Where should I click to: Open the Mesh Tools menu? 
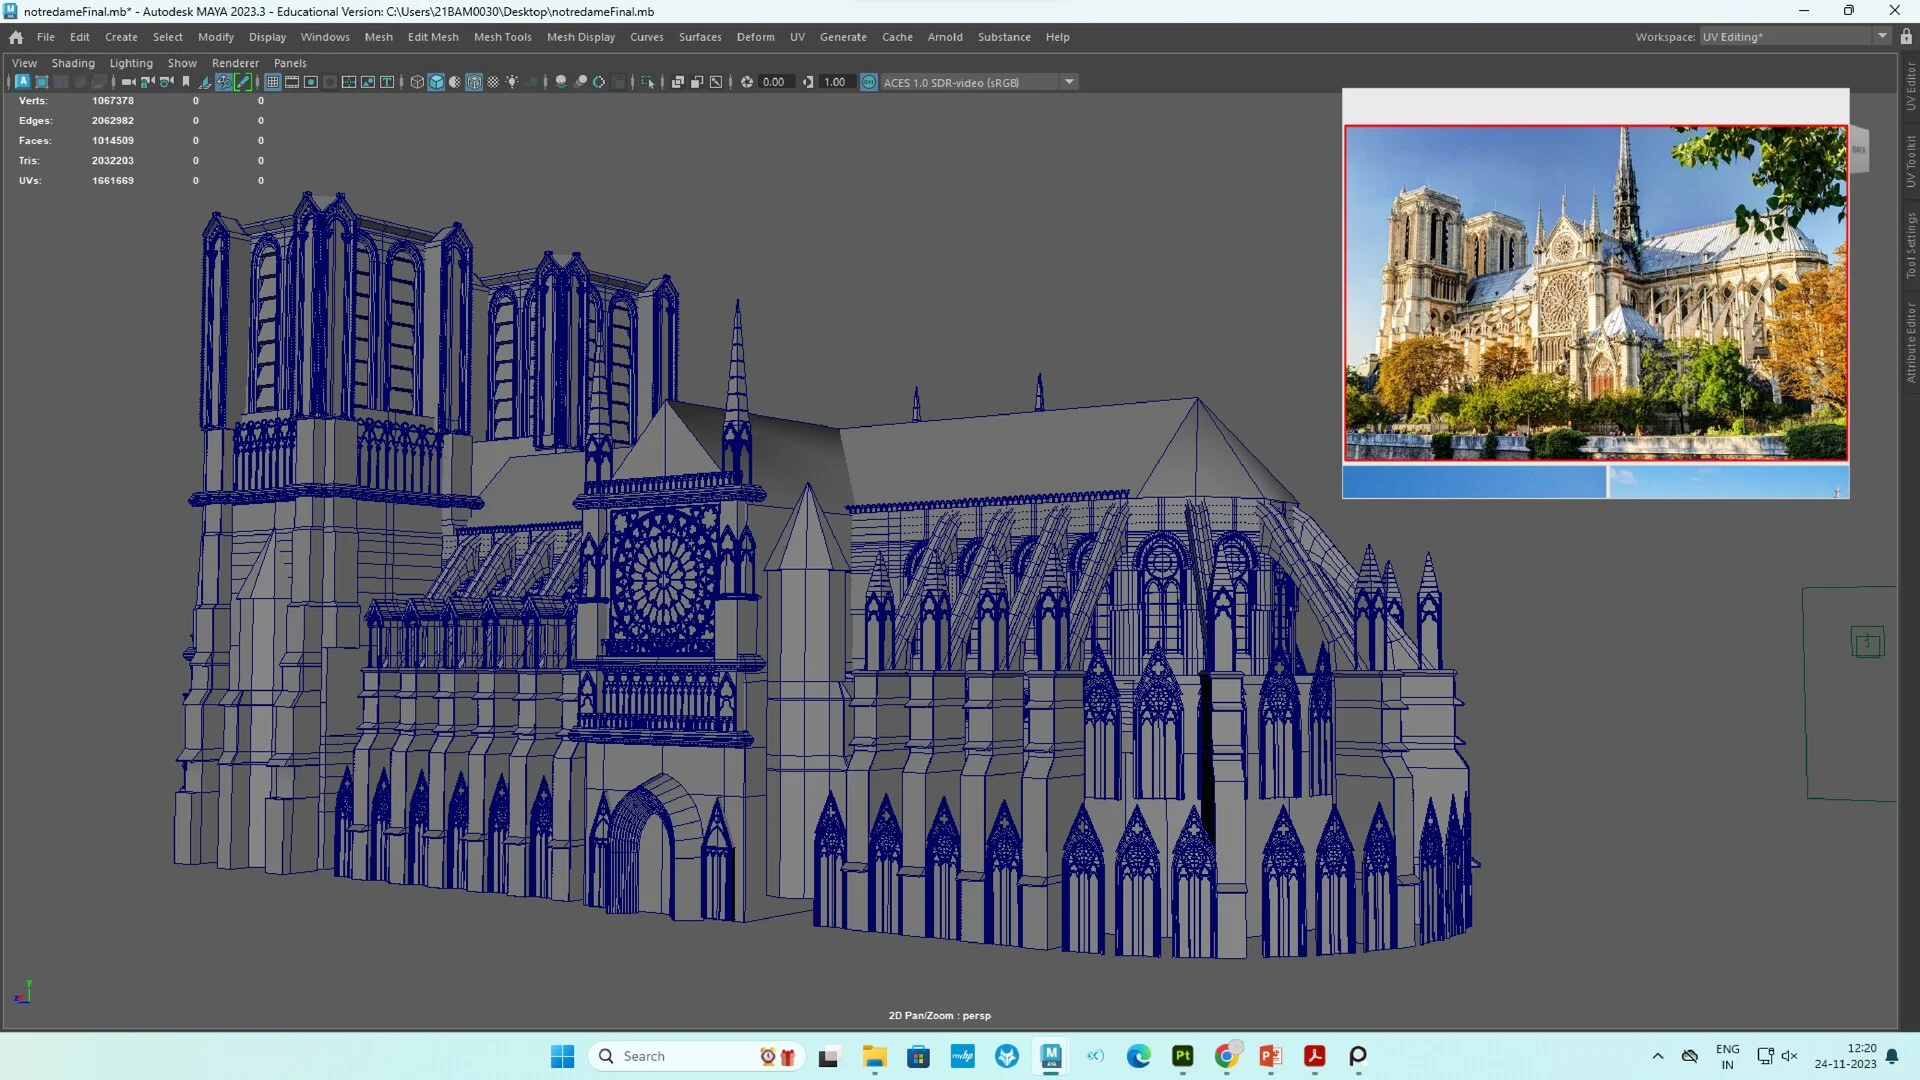click(x=503, y=37)
